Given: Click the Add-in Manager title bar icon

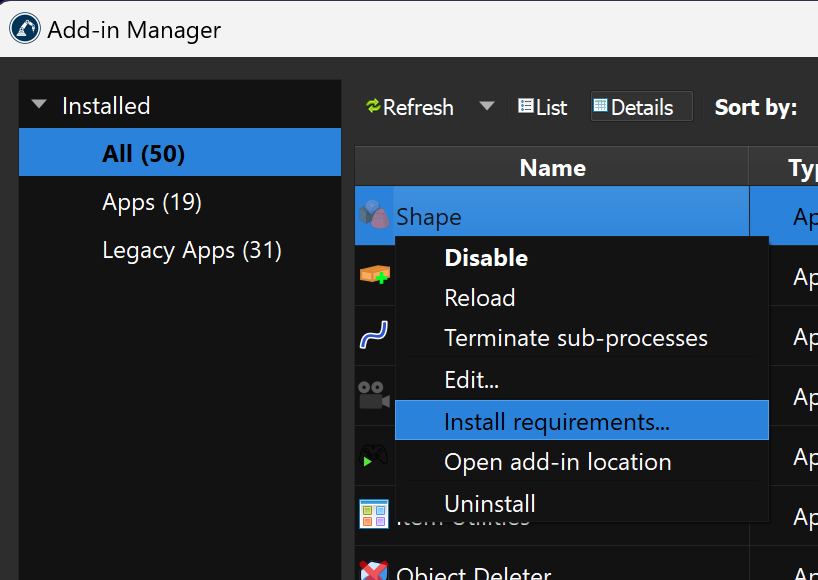Looking at the screenshot, I should point(25,29).
